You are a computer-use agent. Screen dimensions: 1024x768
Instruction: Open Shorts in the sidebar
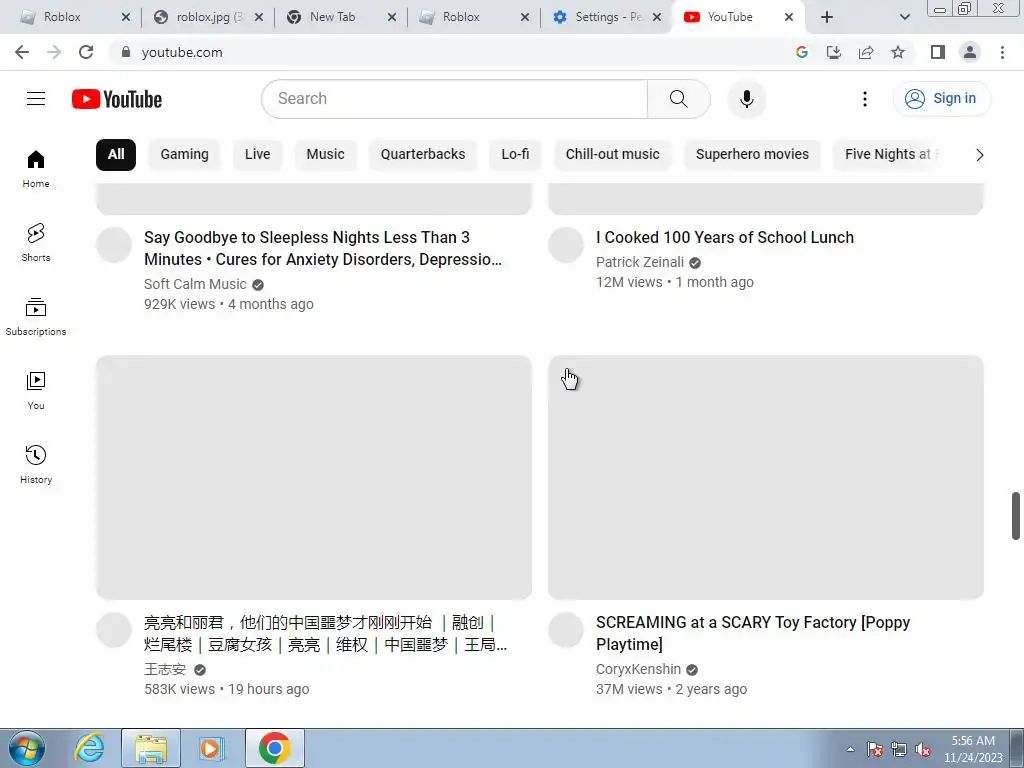pos(36,243)
